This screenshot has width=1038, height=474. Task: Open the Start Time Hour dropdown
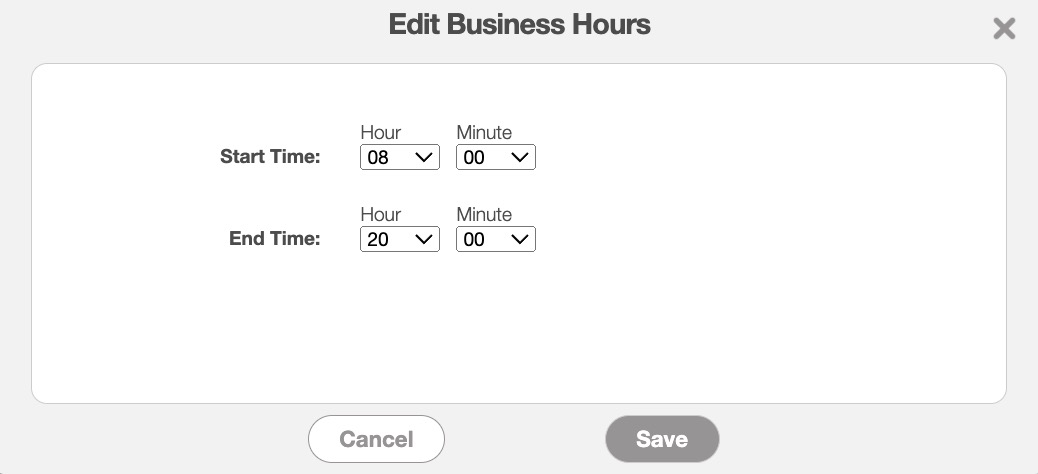(399, 157)
